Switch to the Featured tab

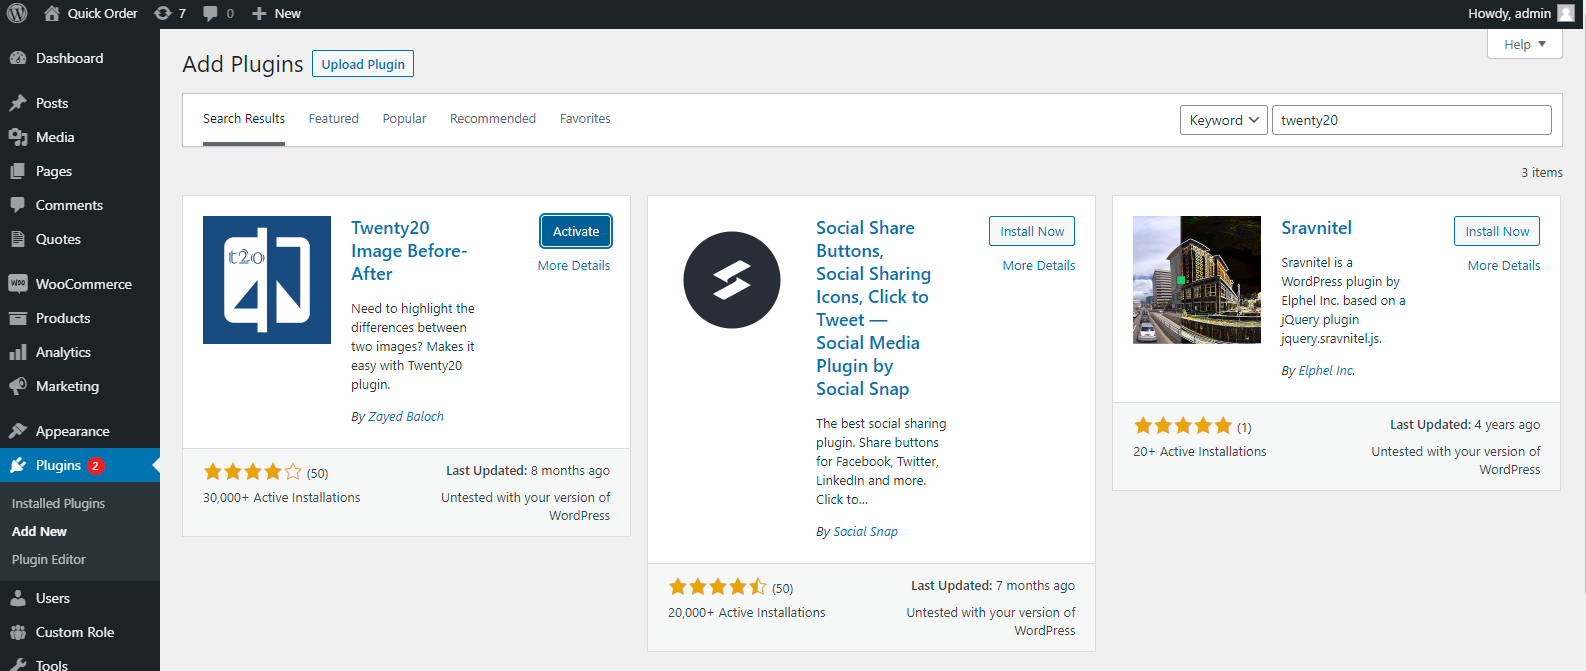coord(334,119)
